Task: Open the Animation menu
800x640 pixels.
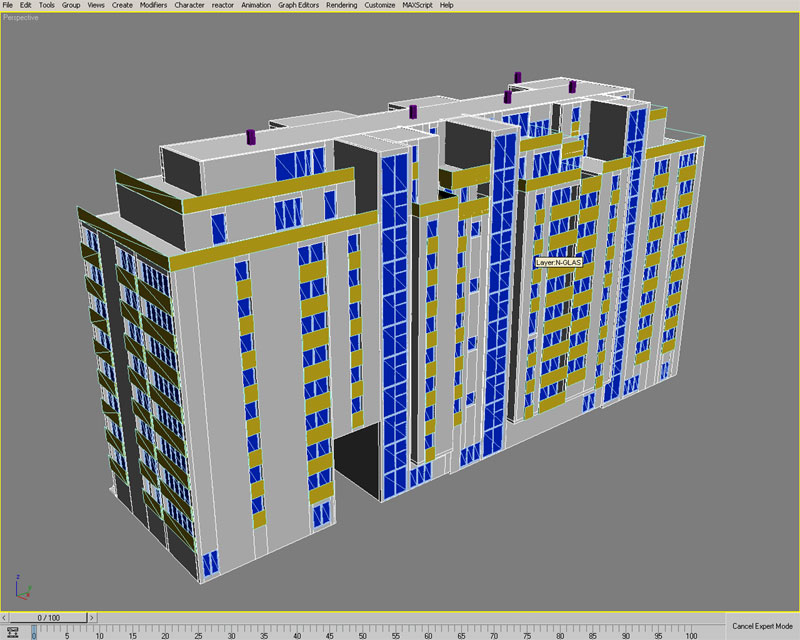Action: (x=256, y=5)
